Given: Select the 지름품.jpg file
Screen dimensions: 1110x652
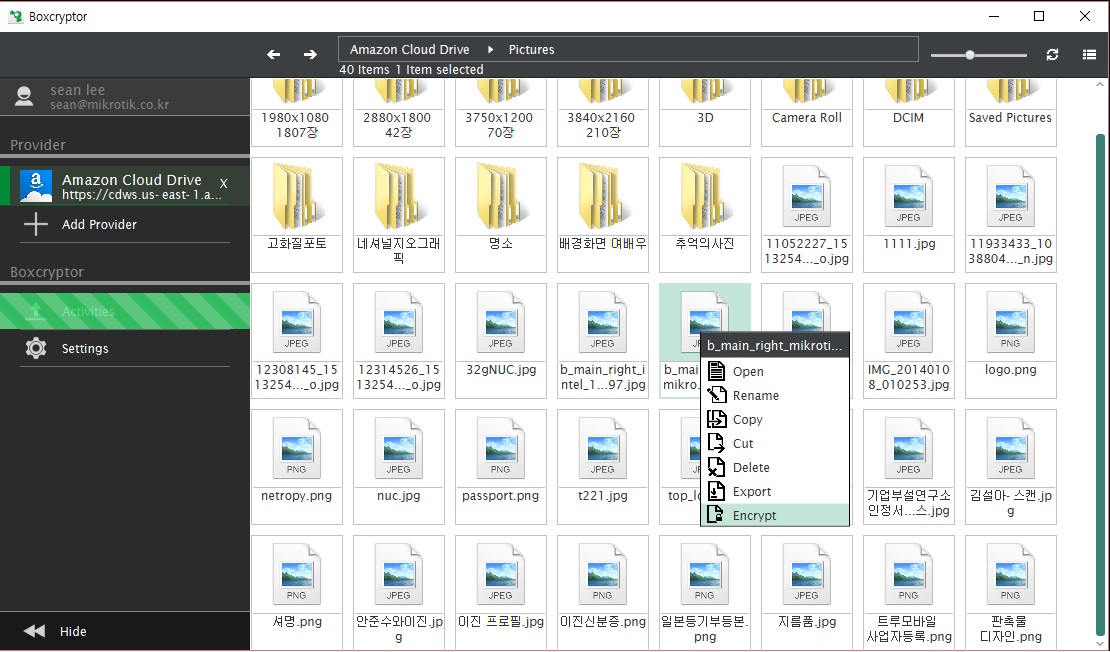Looking at the screenshot, I should click(806, 593).
